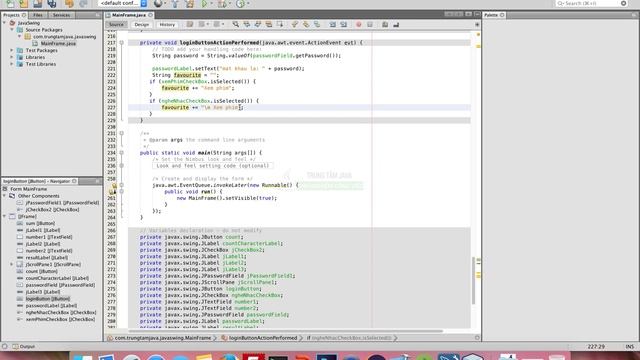Click the New File toolbar icon
640x360 pixels.
10,4
